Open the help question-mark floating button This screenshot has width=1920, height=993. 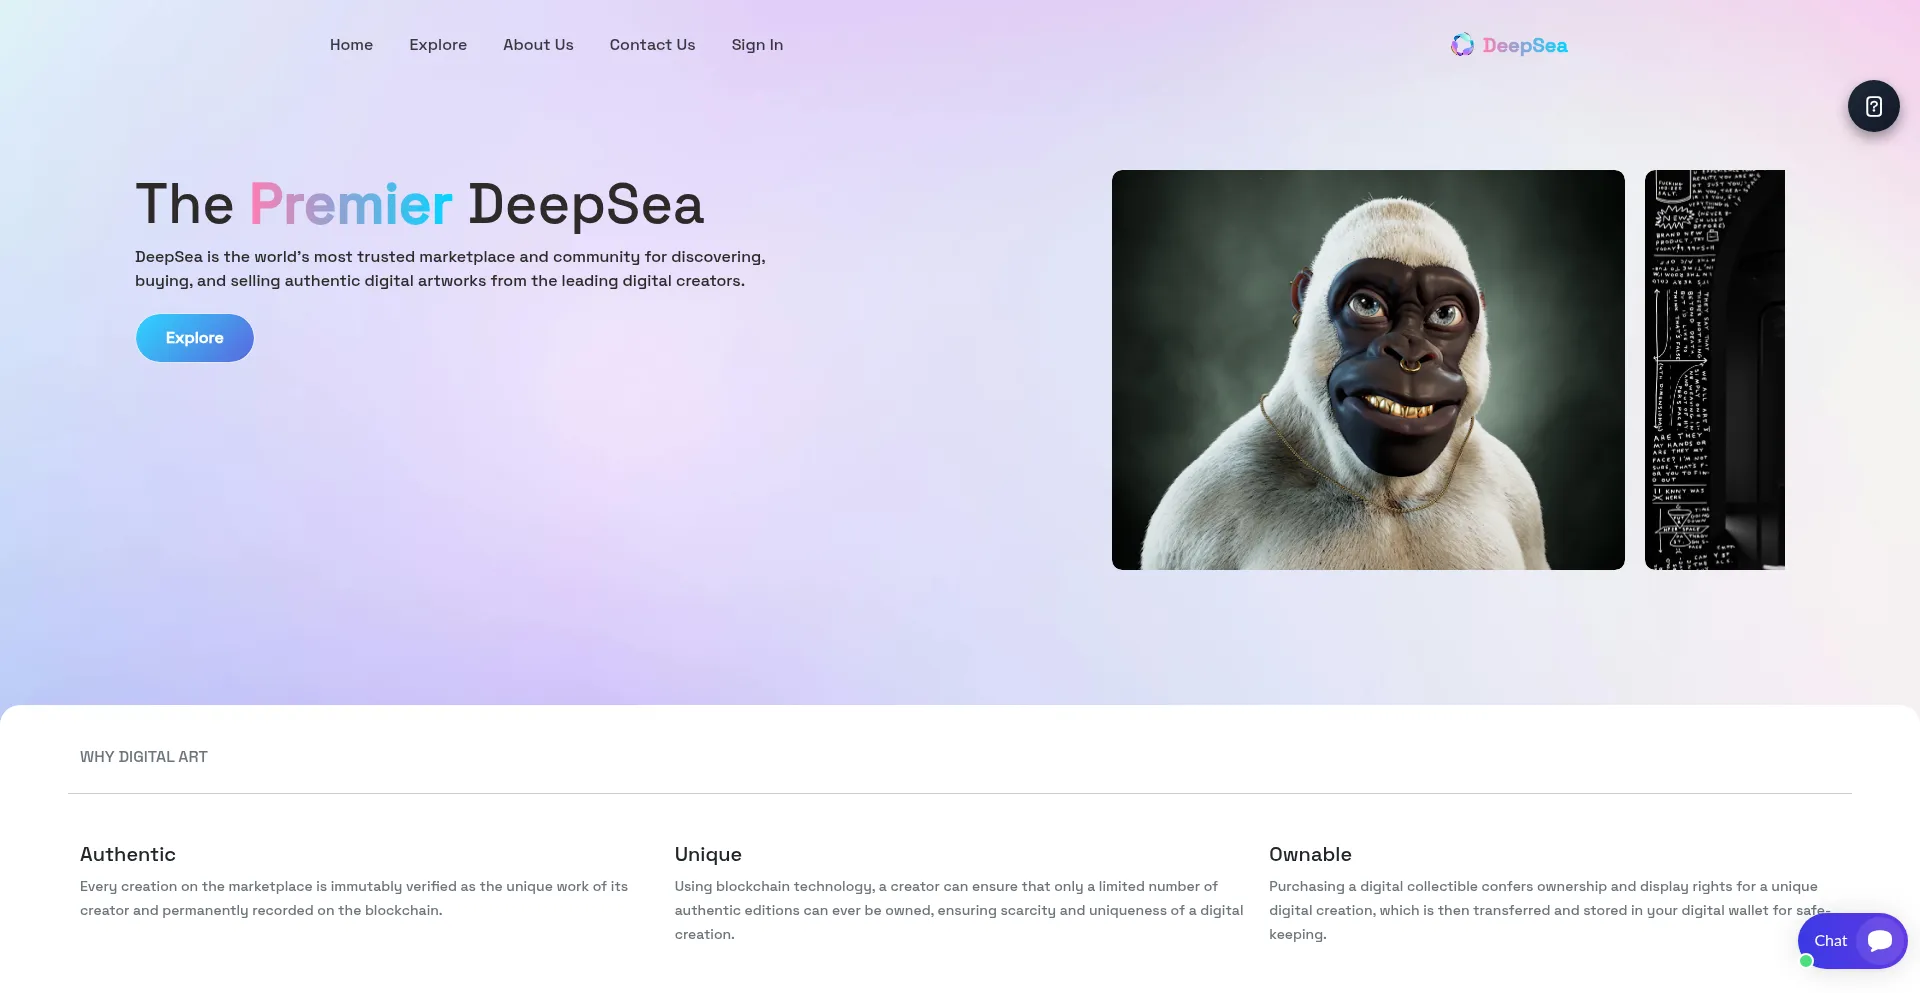tap(1873, 106)
